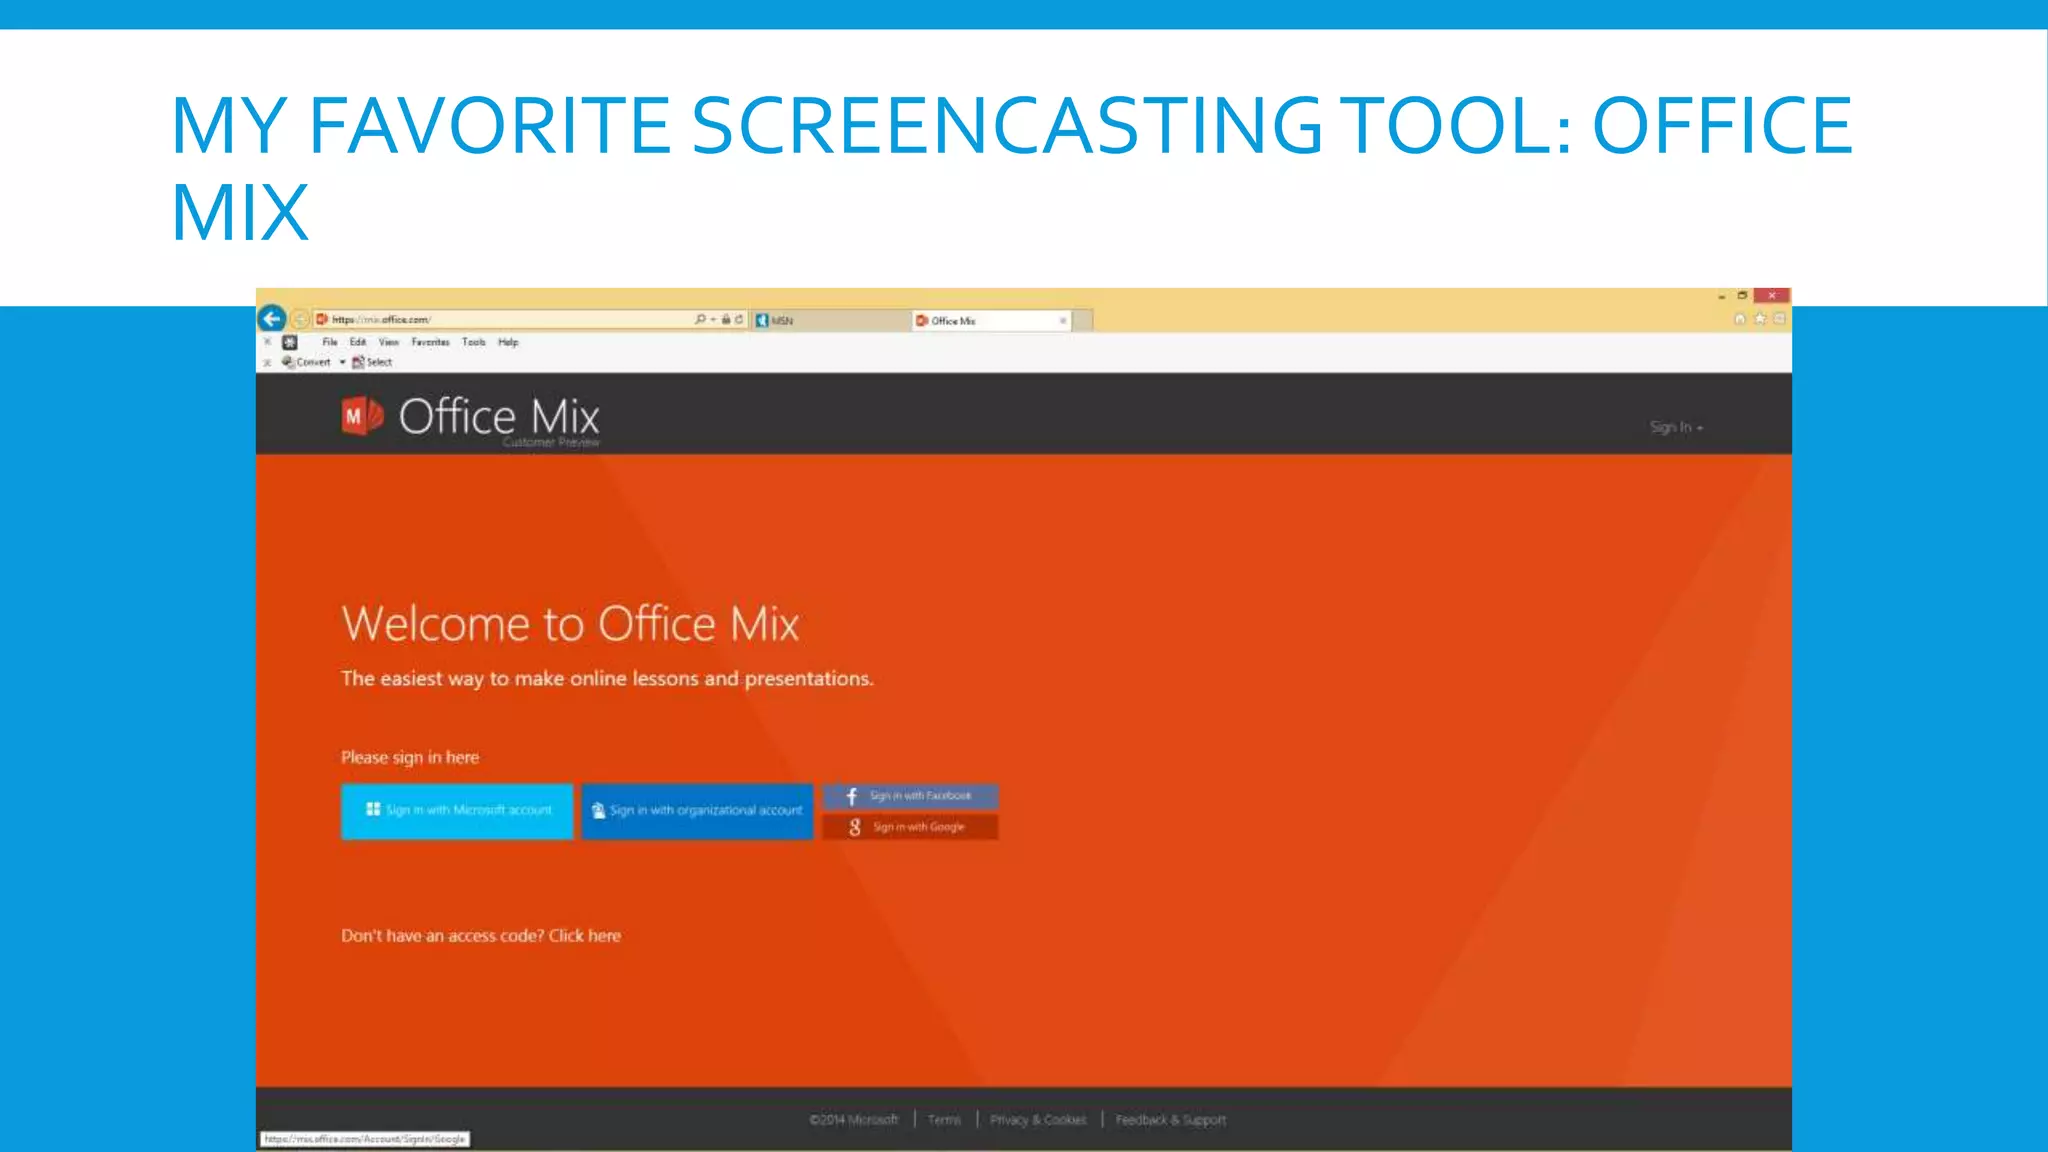The image size is (2048, 1152).
Task: Click the Select toolbar button
Action: coord(372,363)
